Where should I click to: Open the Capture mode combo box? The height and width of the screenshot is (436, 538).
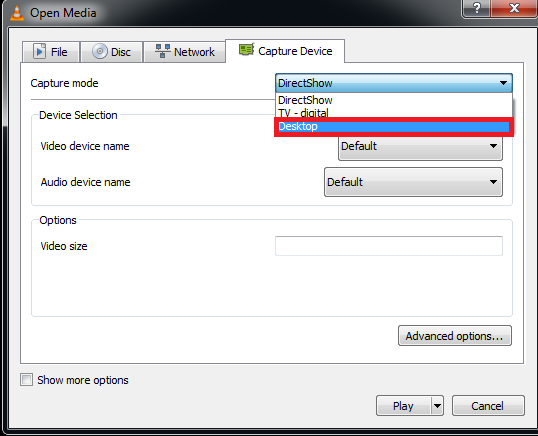394,83
